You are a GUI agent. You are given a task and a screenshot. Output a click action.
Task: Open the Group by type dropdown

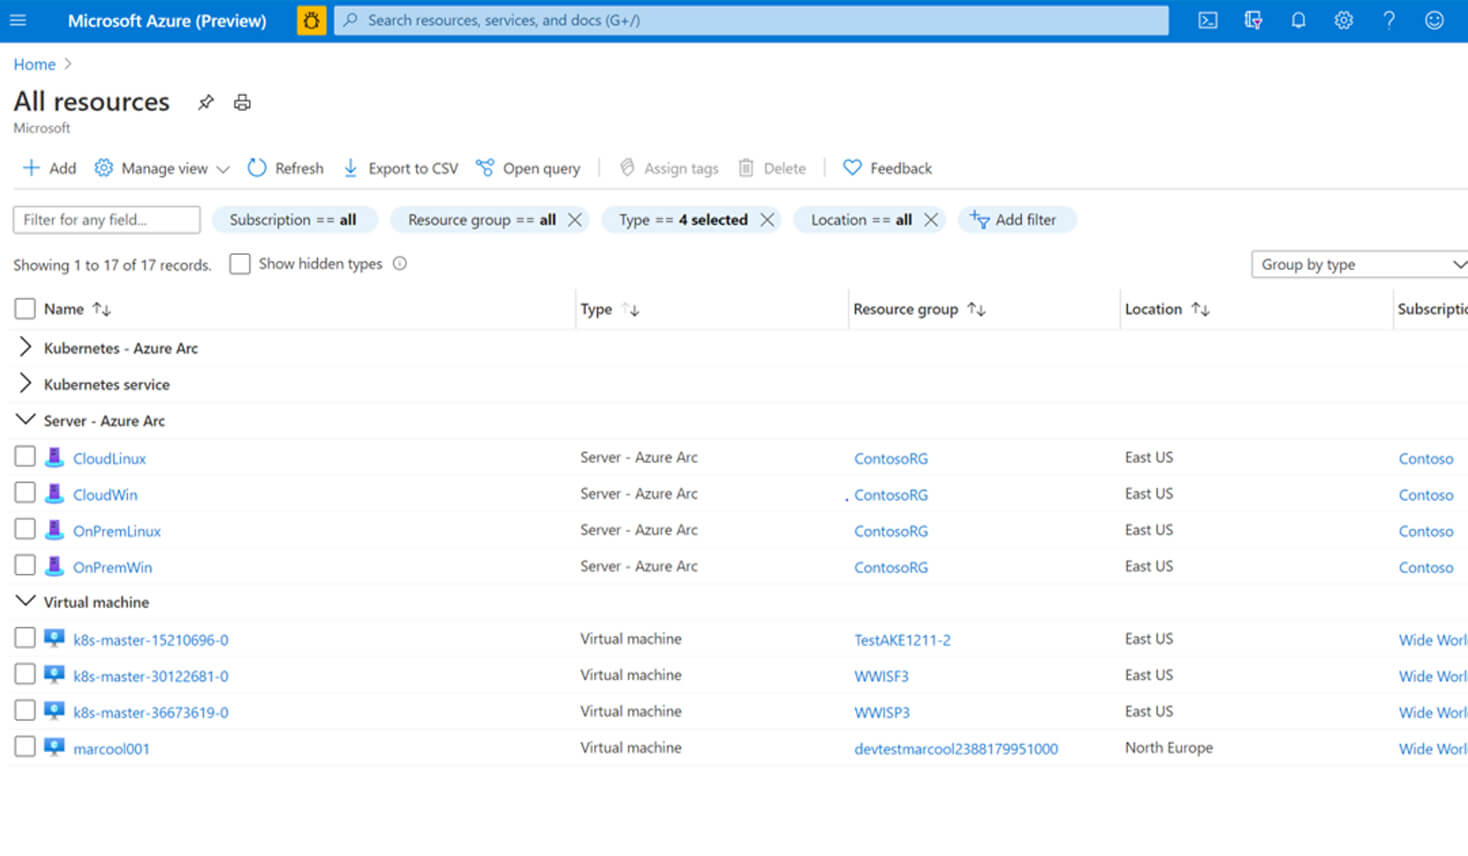point(1360,264)
